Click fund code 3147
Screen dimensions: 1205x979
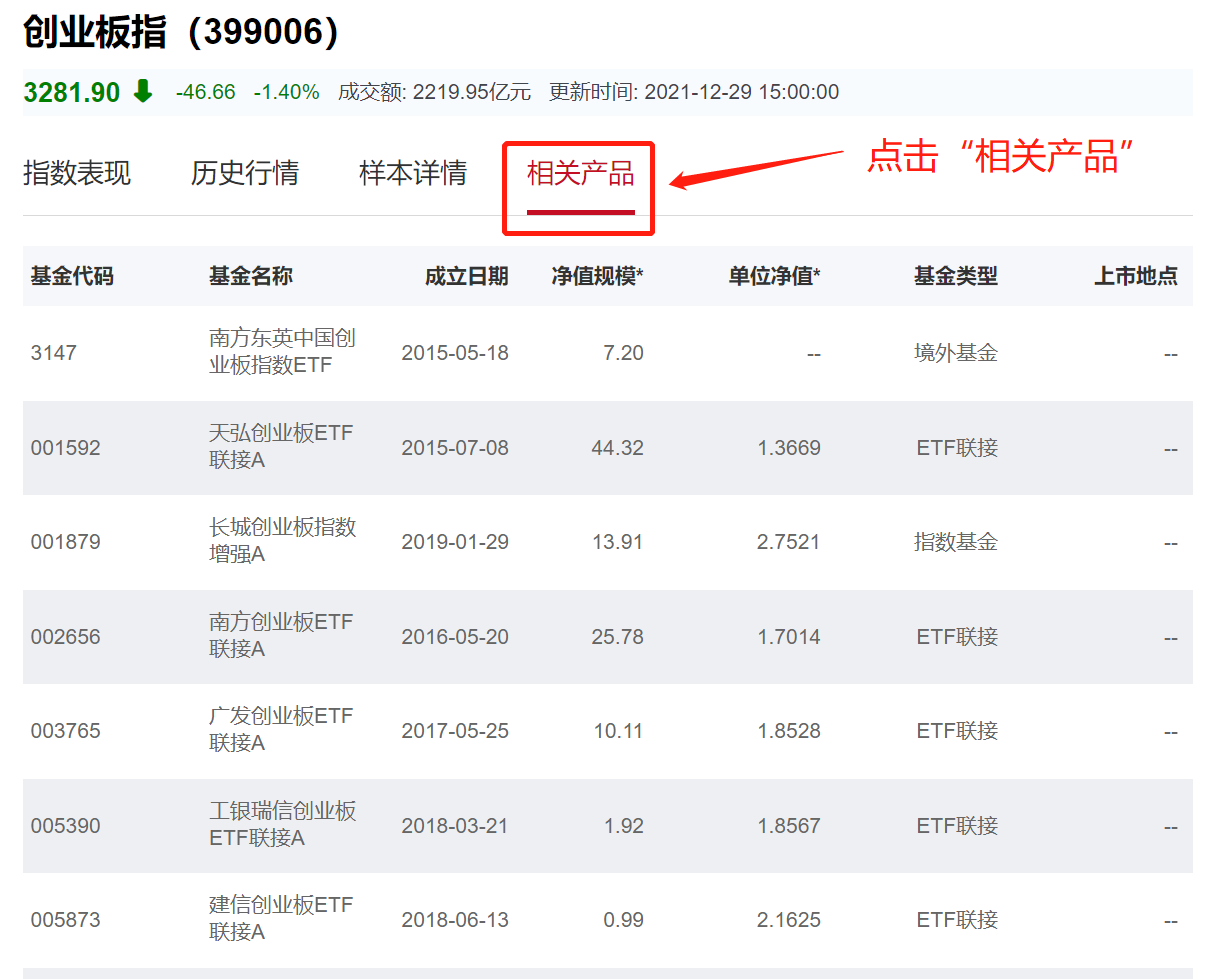pyautogui.click(x=54, y=353)
